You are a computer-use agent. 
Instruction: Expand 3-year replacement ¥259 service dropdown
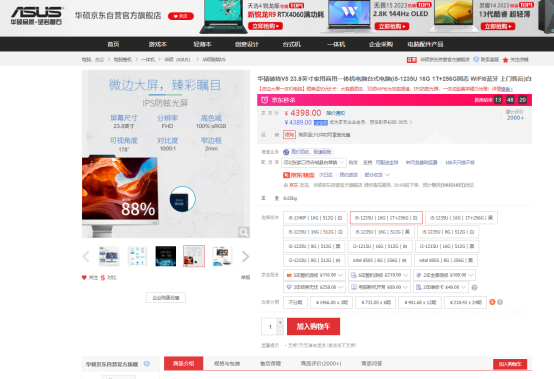(314, 287)
